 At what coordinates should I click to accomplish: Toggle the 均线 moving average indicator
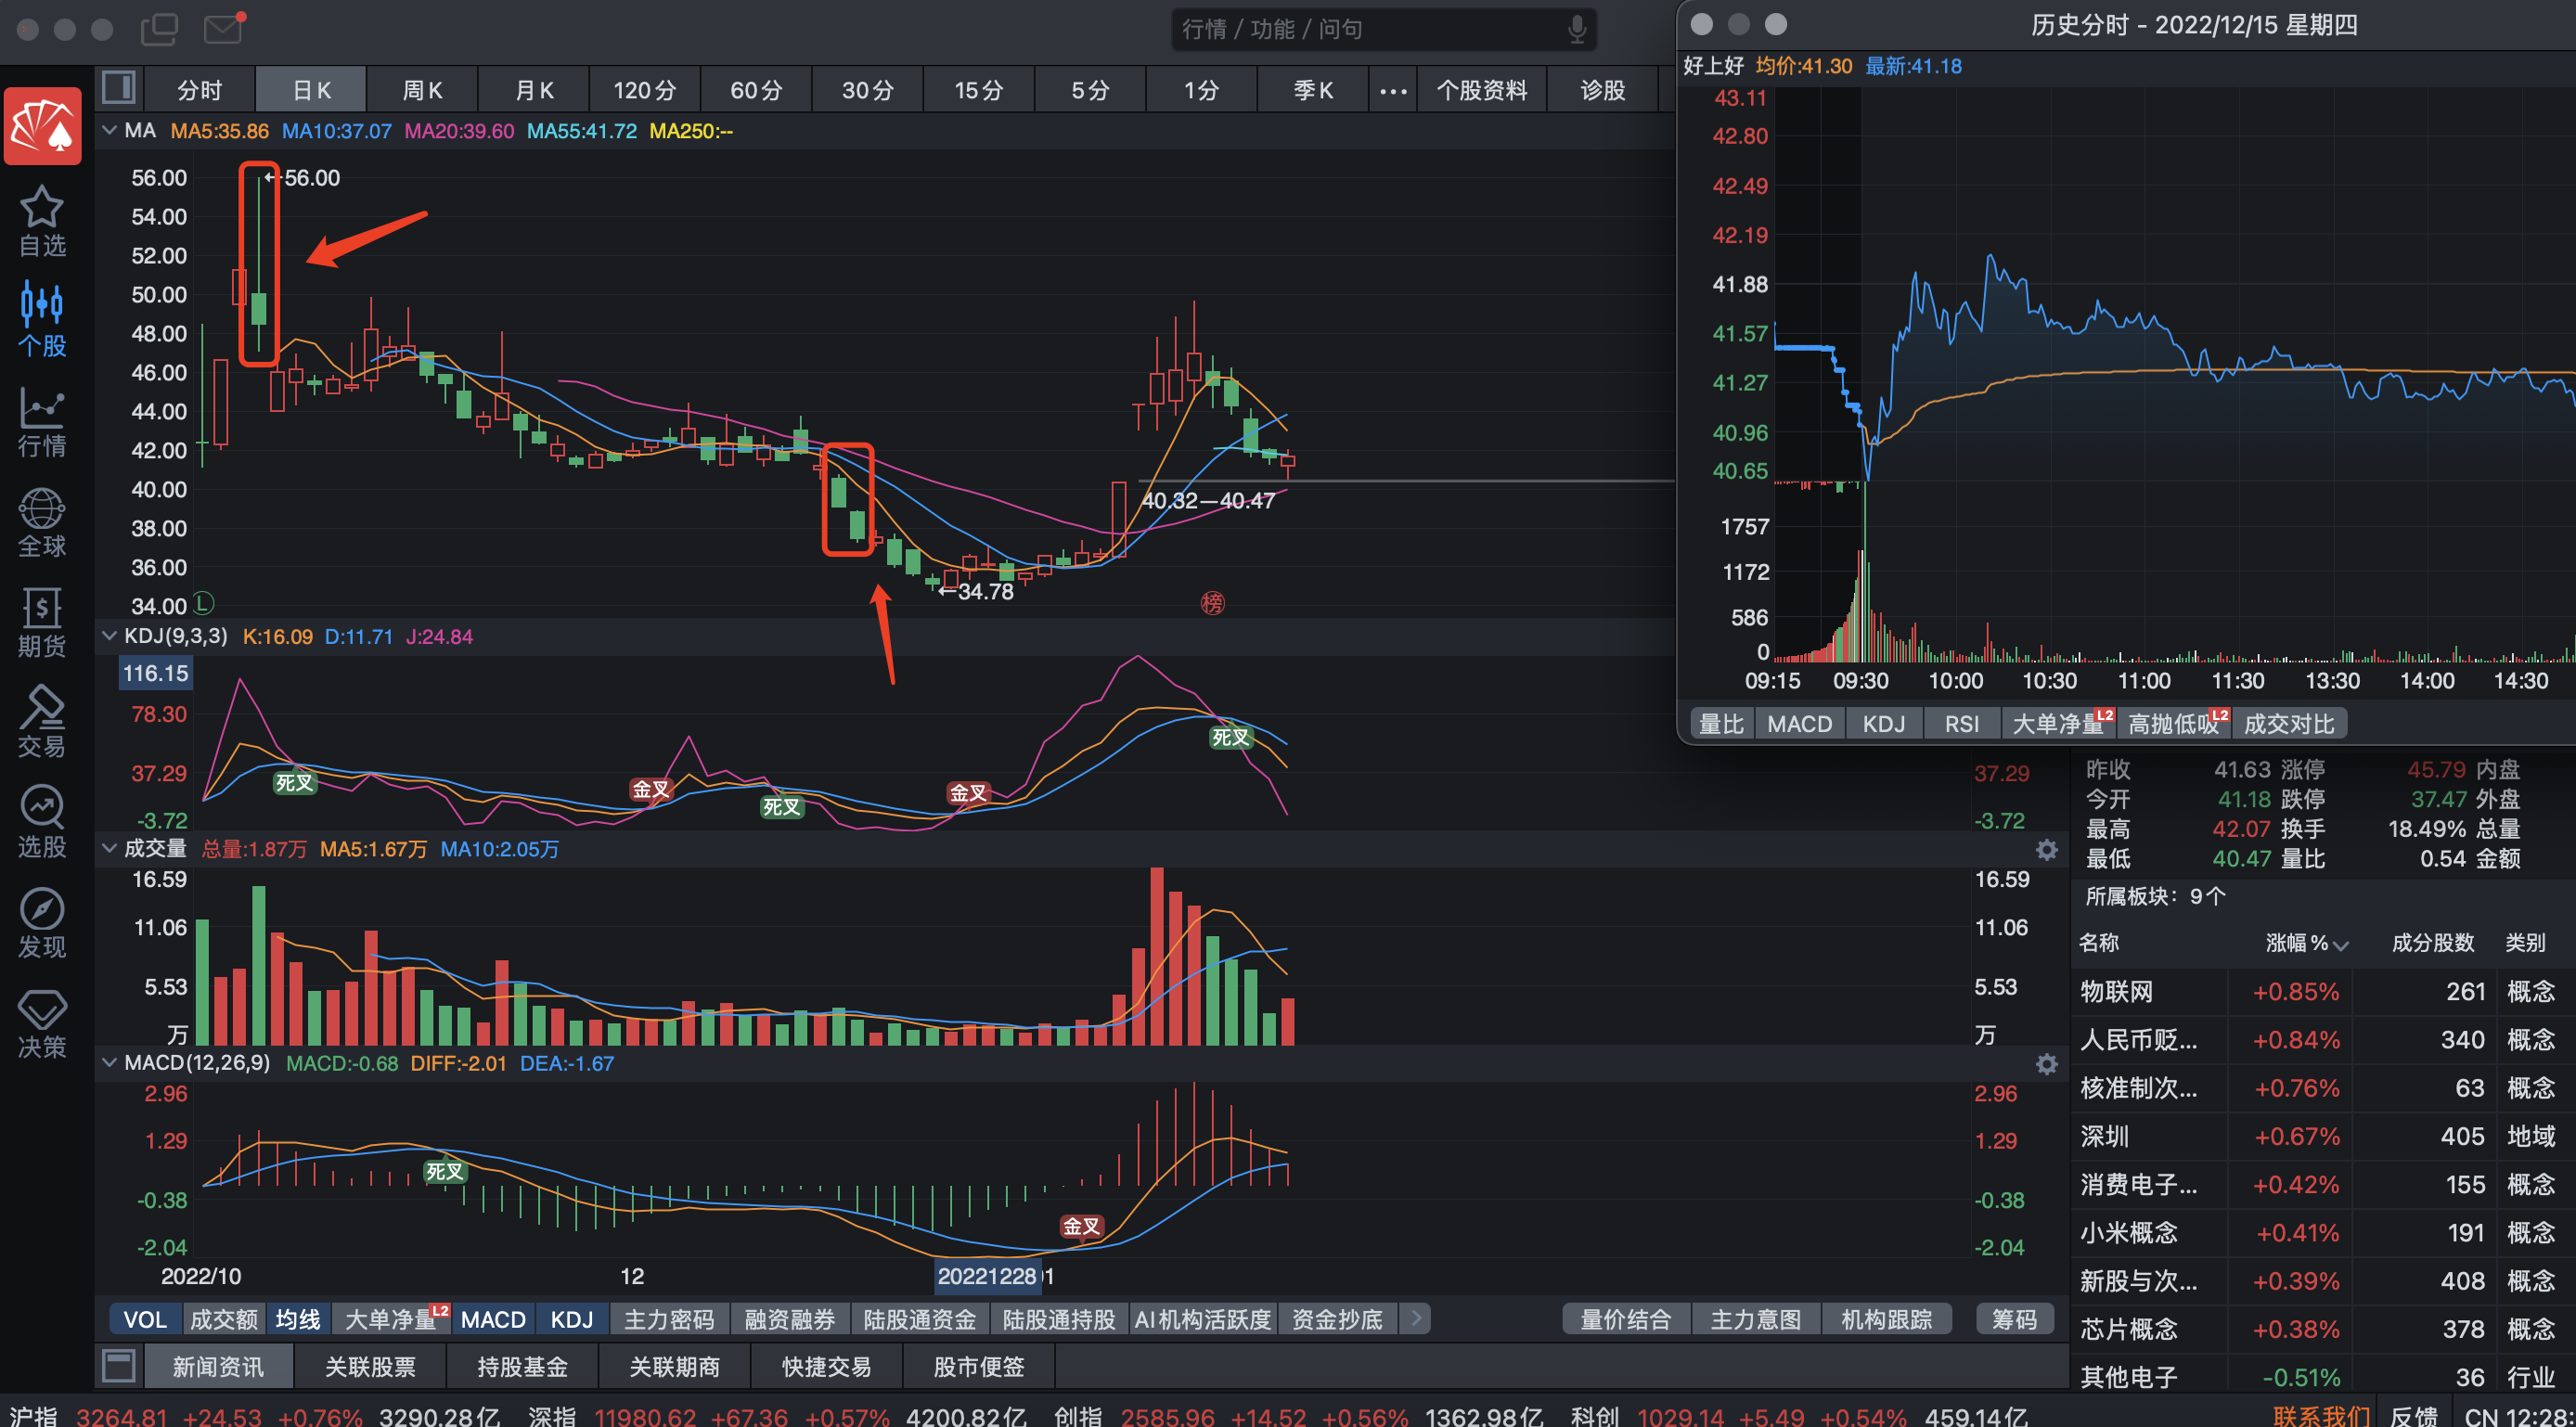pos(298,1319)
